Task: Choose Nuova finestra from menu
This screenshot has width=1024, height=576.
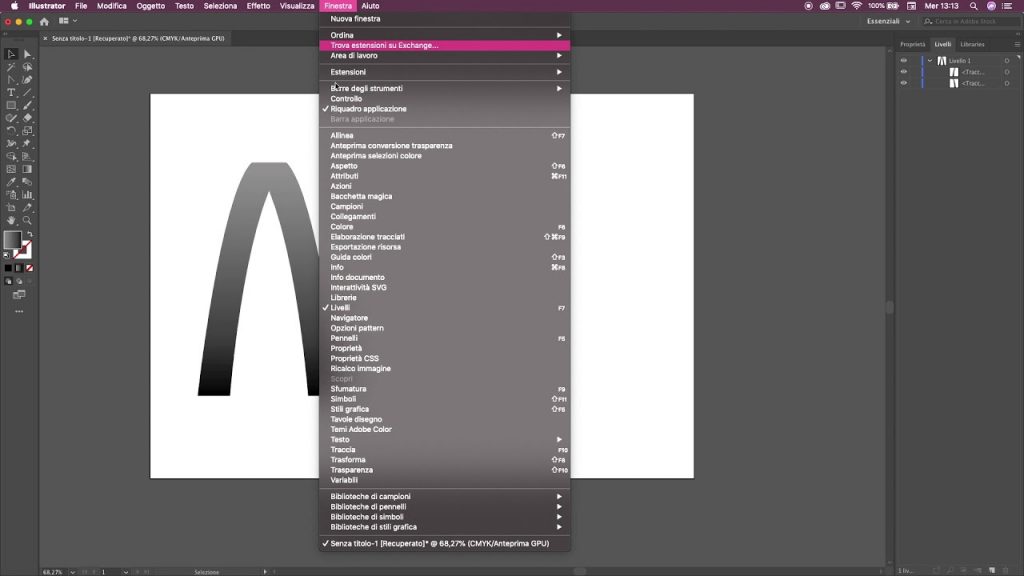Action: pos(356,19)
